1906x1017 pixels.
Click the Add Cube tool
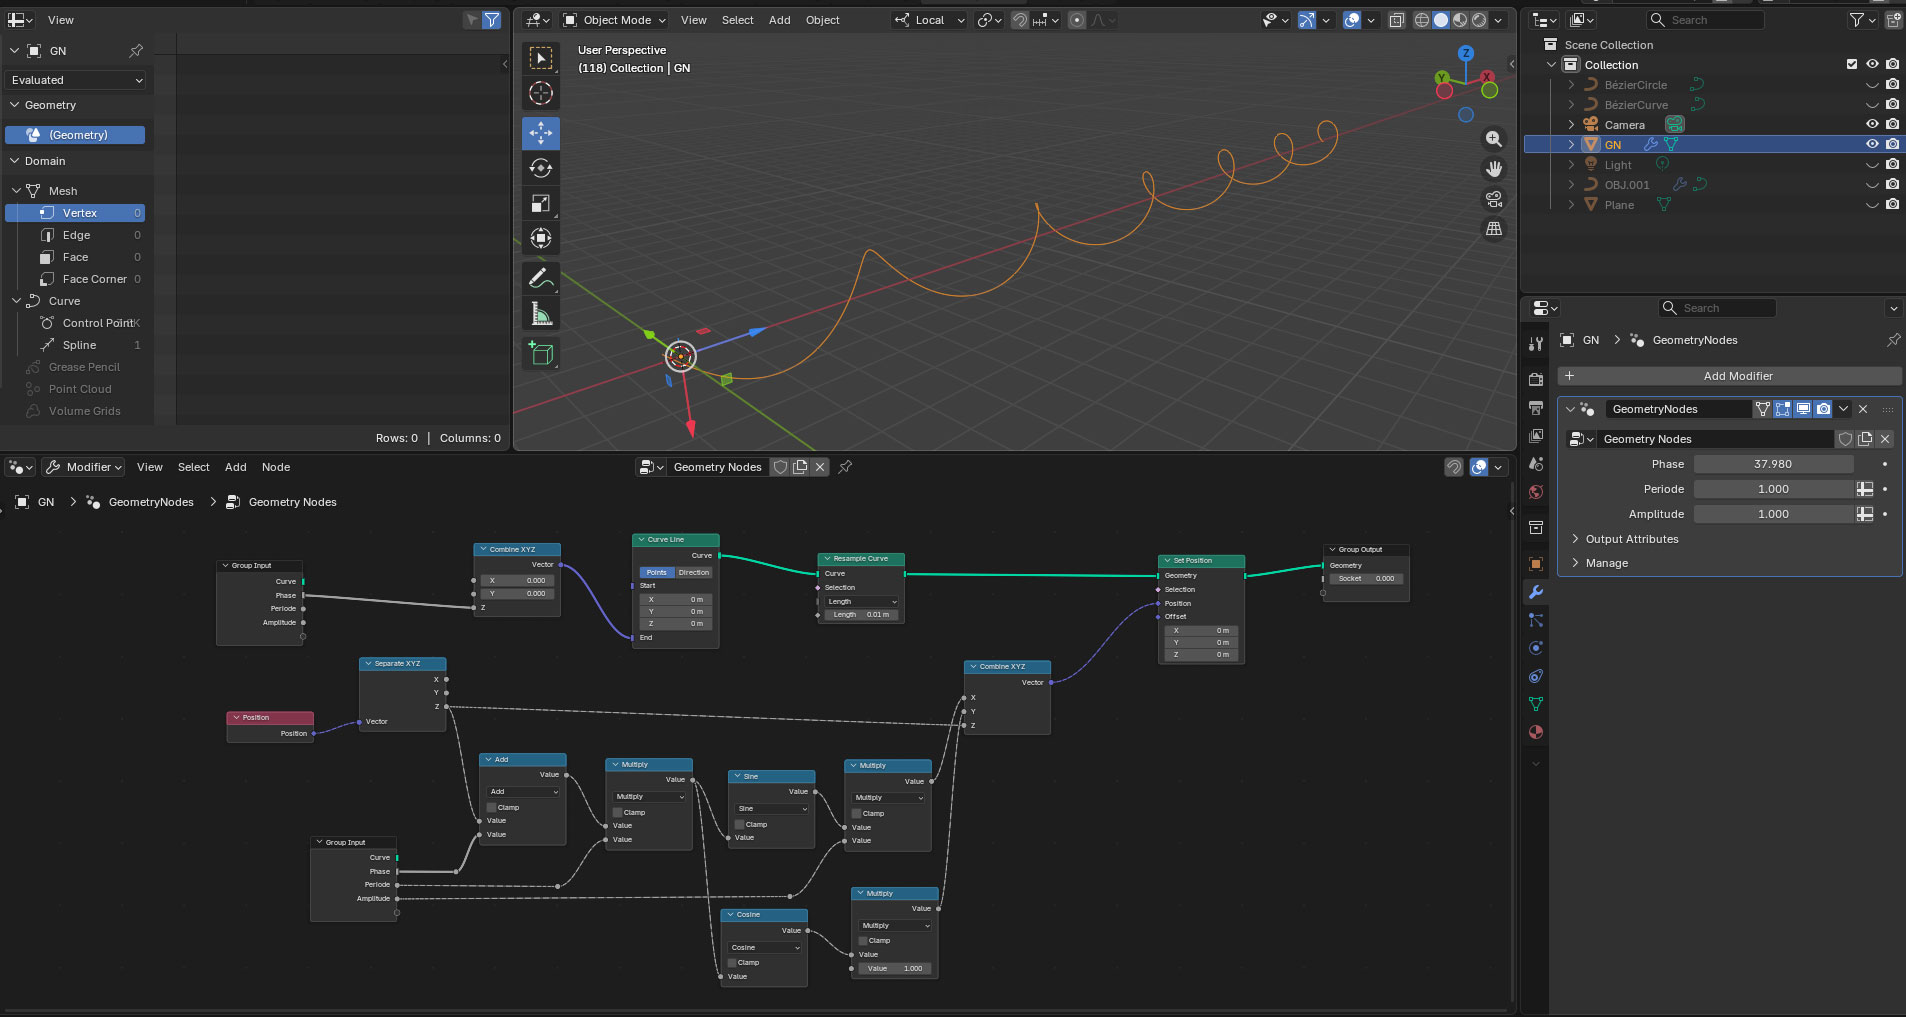coord(541,354)
